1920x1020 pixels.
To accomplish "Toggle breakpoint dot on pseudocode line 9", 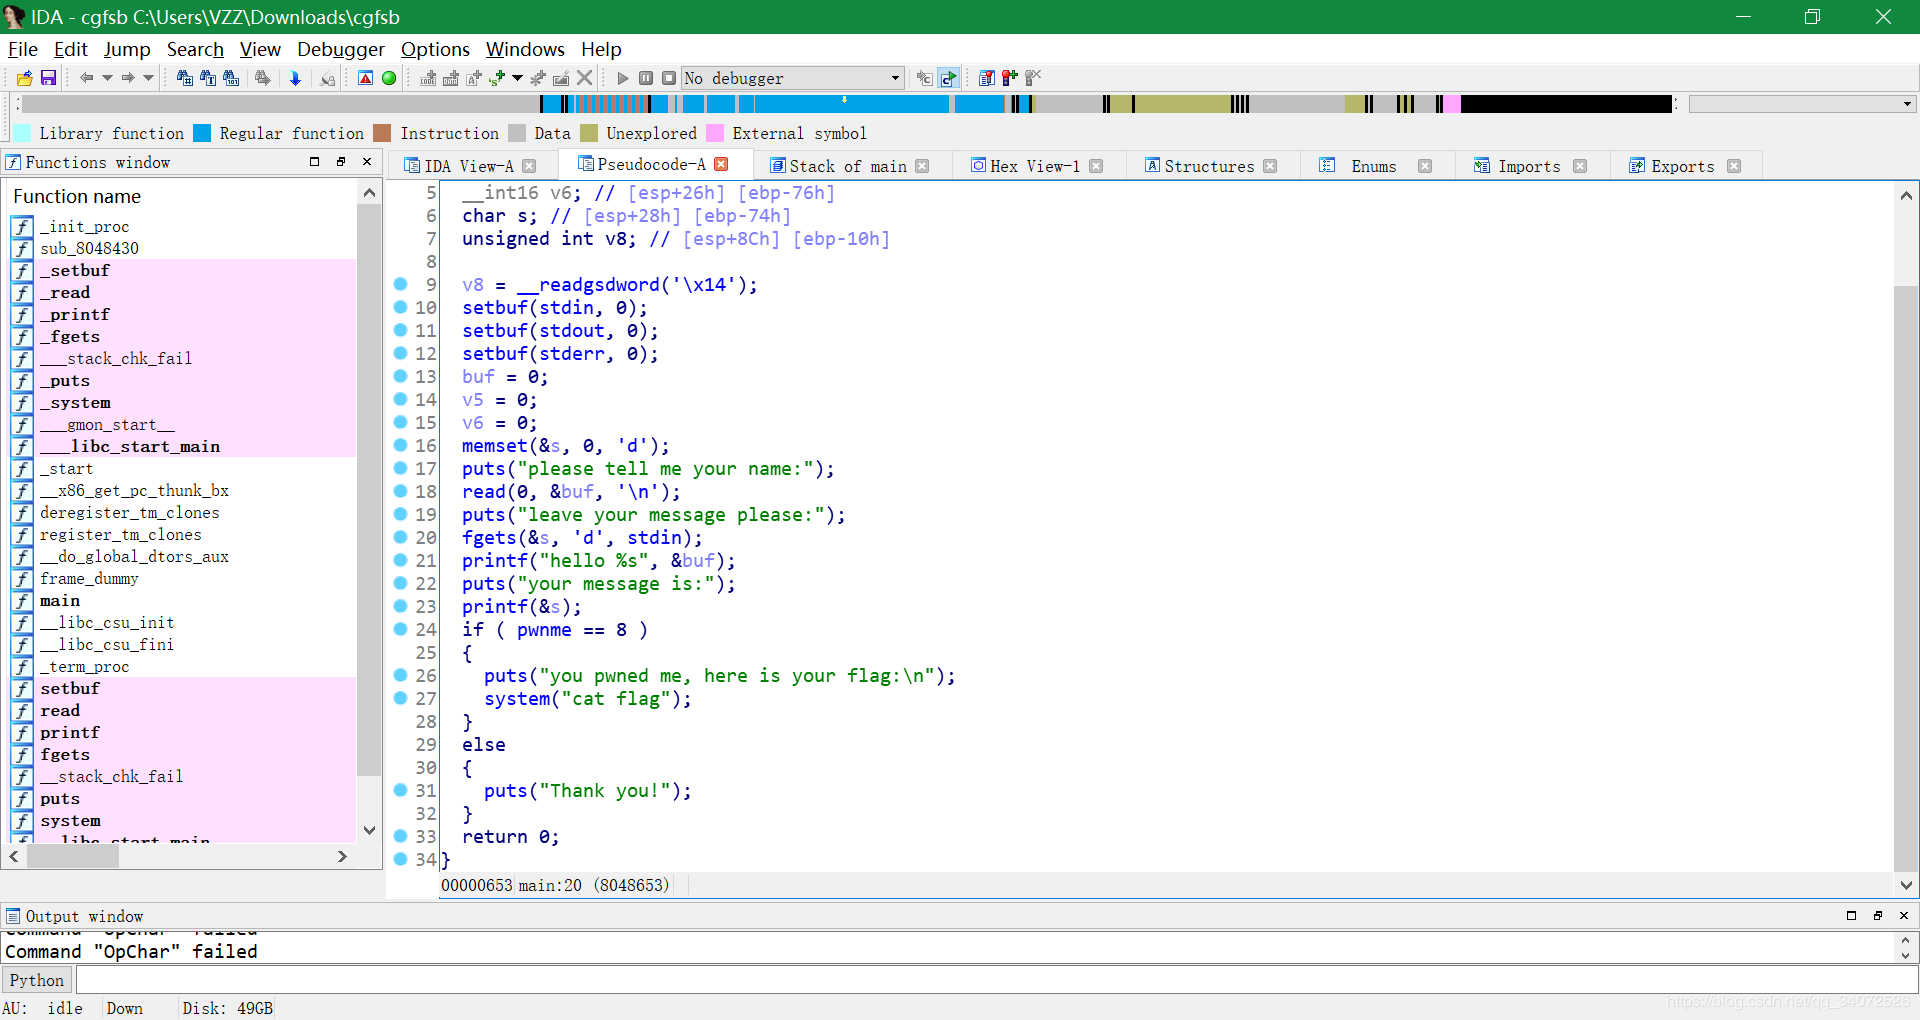I will (400, 284).
